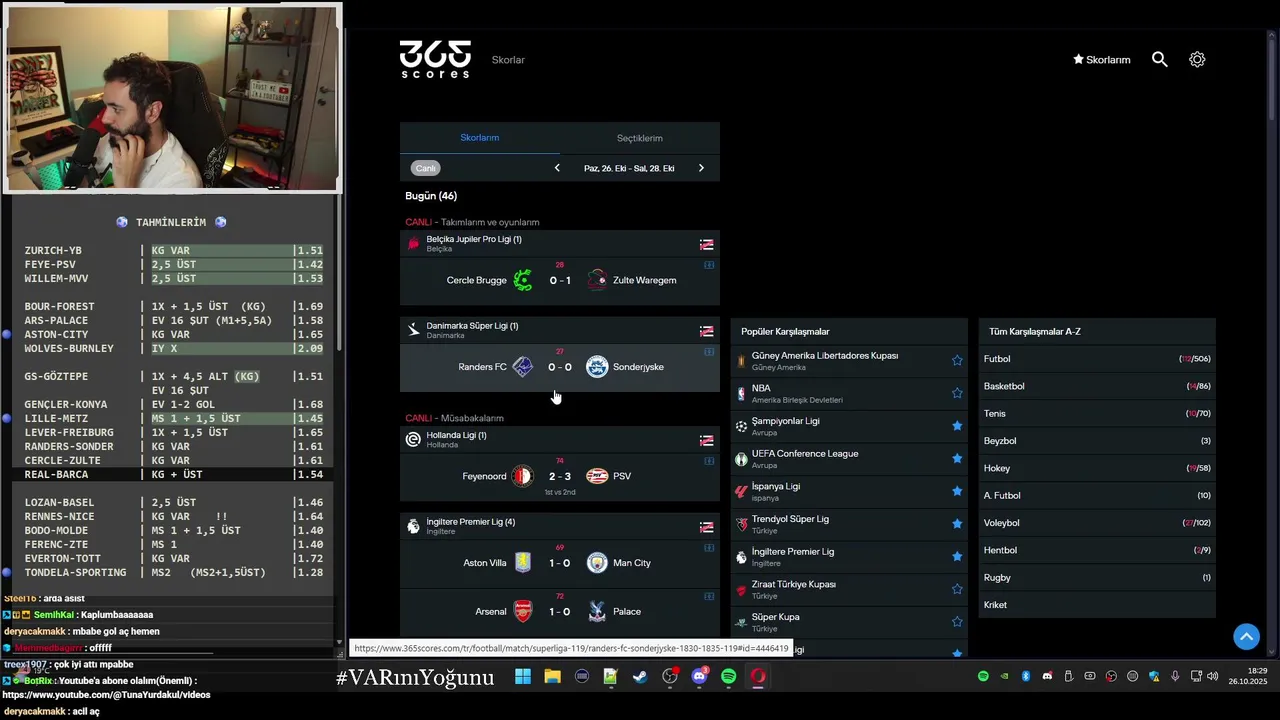Viewport: 1280px width, 720px height.
Task: Go to next date range arrow
Action: (x=701, y=168)
